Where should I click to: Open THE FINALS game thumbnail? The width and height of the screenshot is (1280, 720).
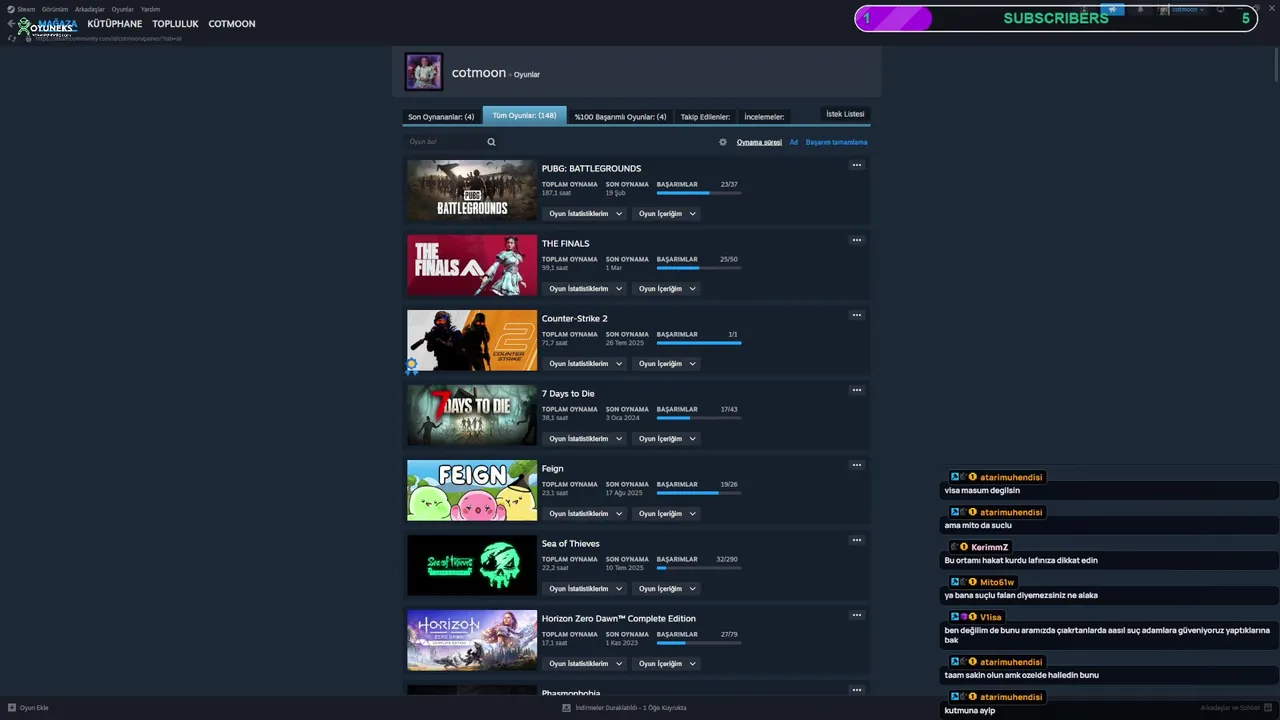pos(472,265)
